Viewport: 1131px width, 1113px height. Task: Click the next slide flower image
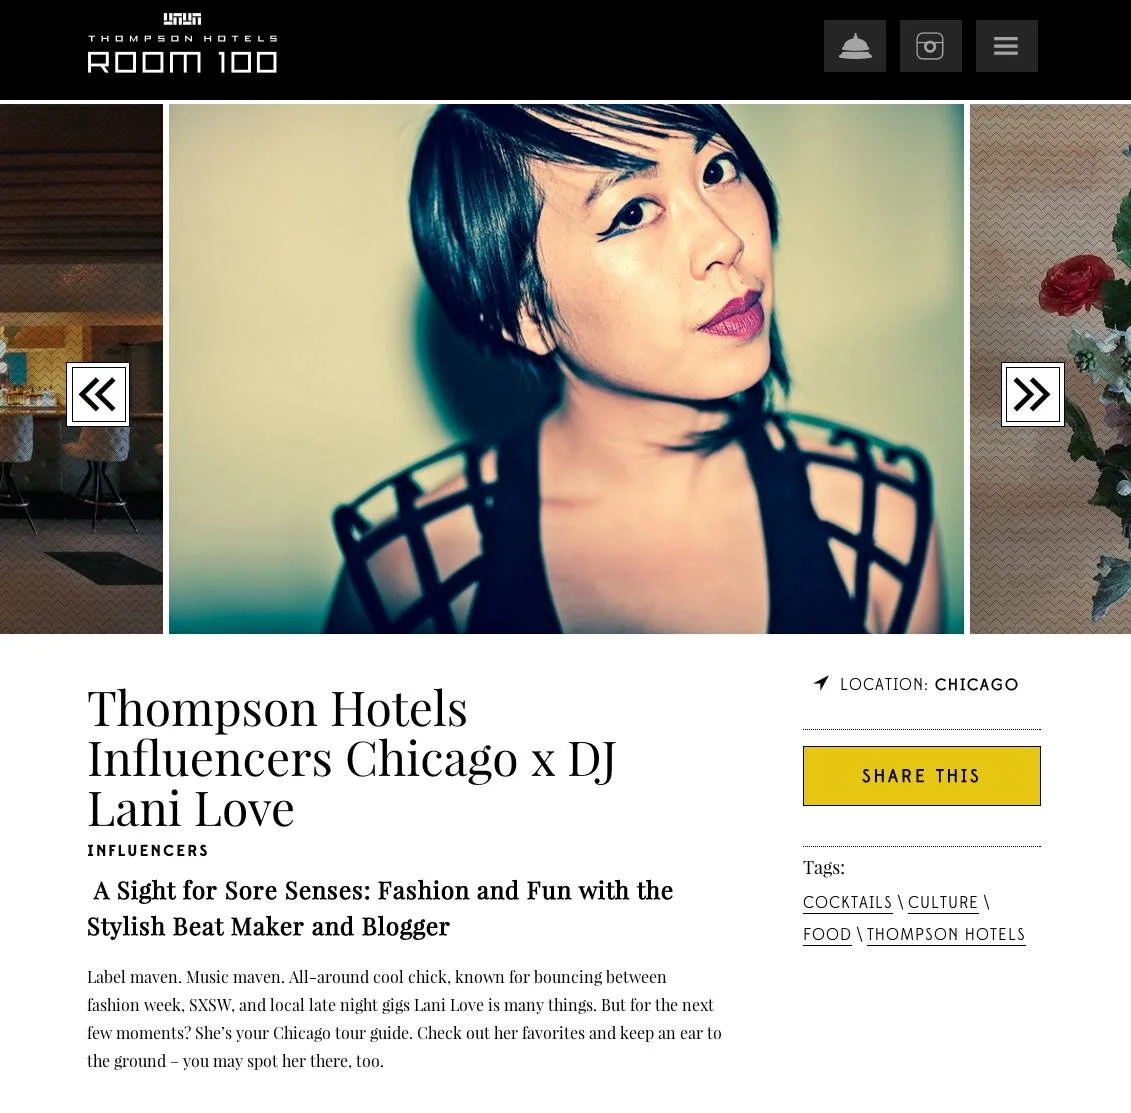1050,369
